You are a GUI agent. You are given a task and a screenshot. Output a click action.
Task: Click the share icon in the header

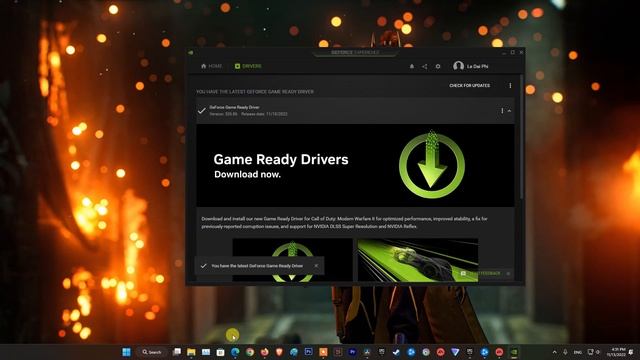pyautogui.click(x=424, y=66)
